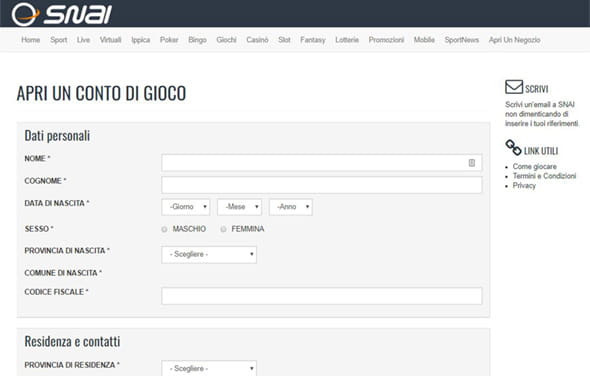Open the Mobile section

point(424,40)
